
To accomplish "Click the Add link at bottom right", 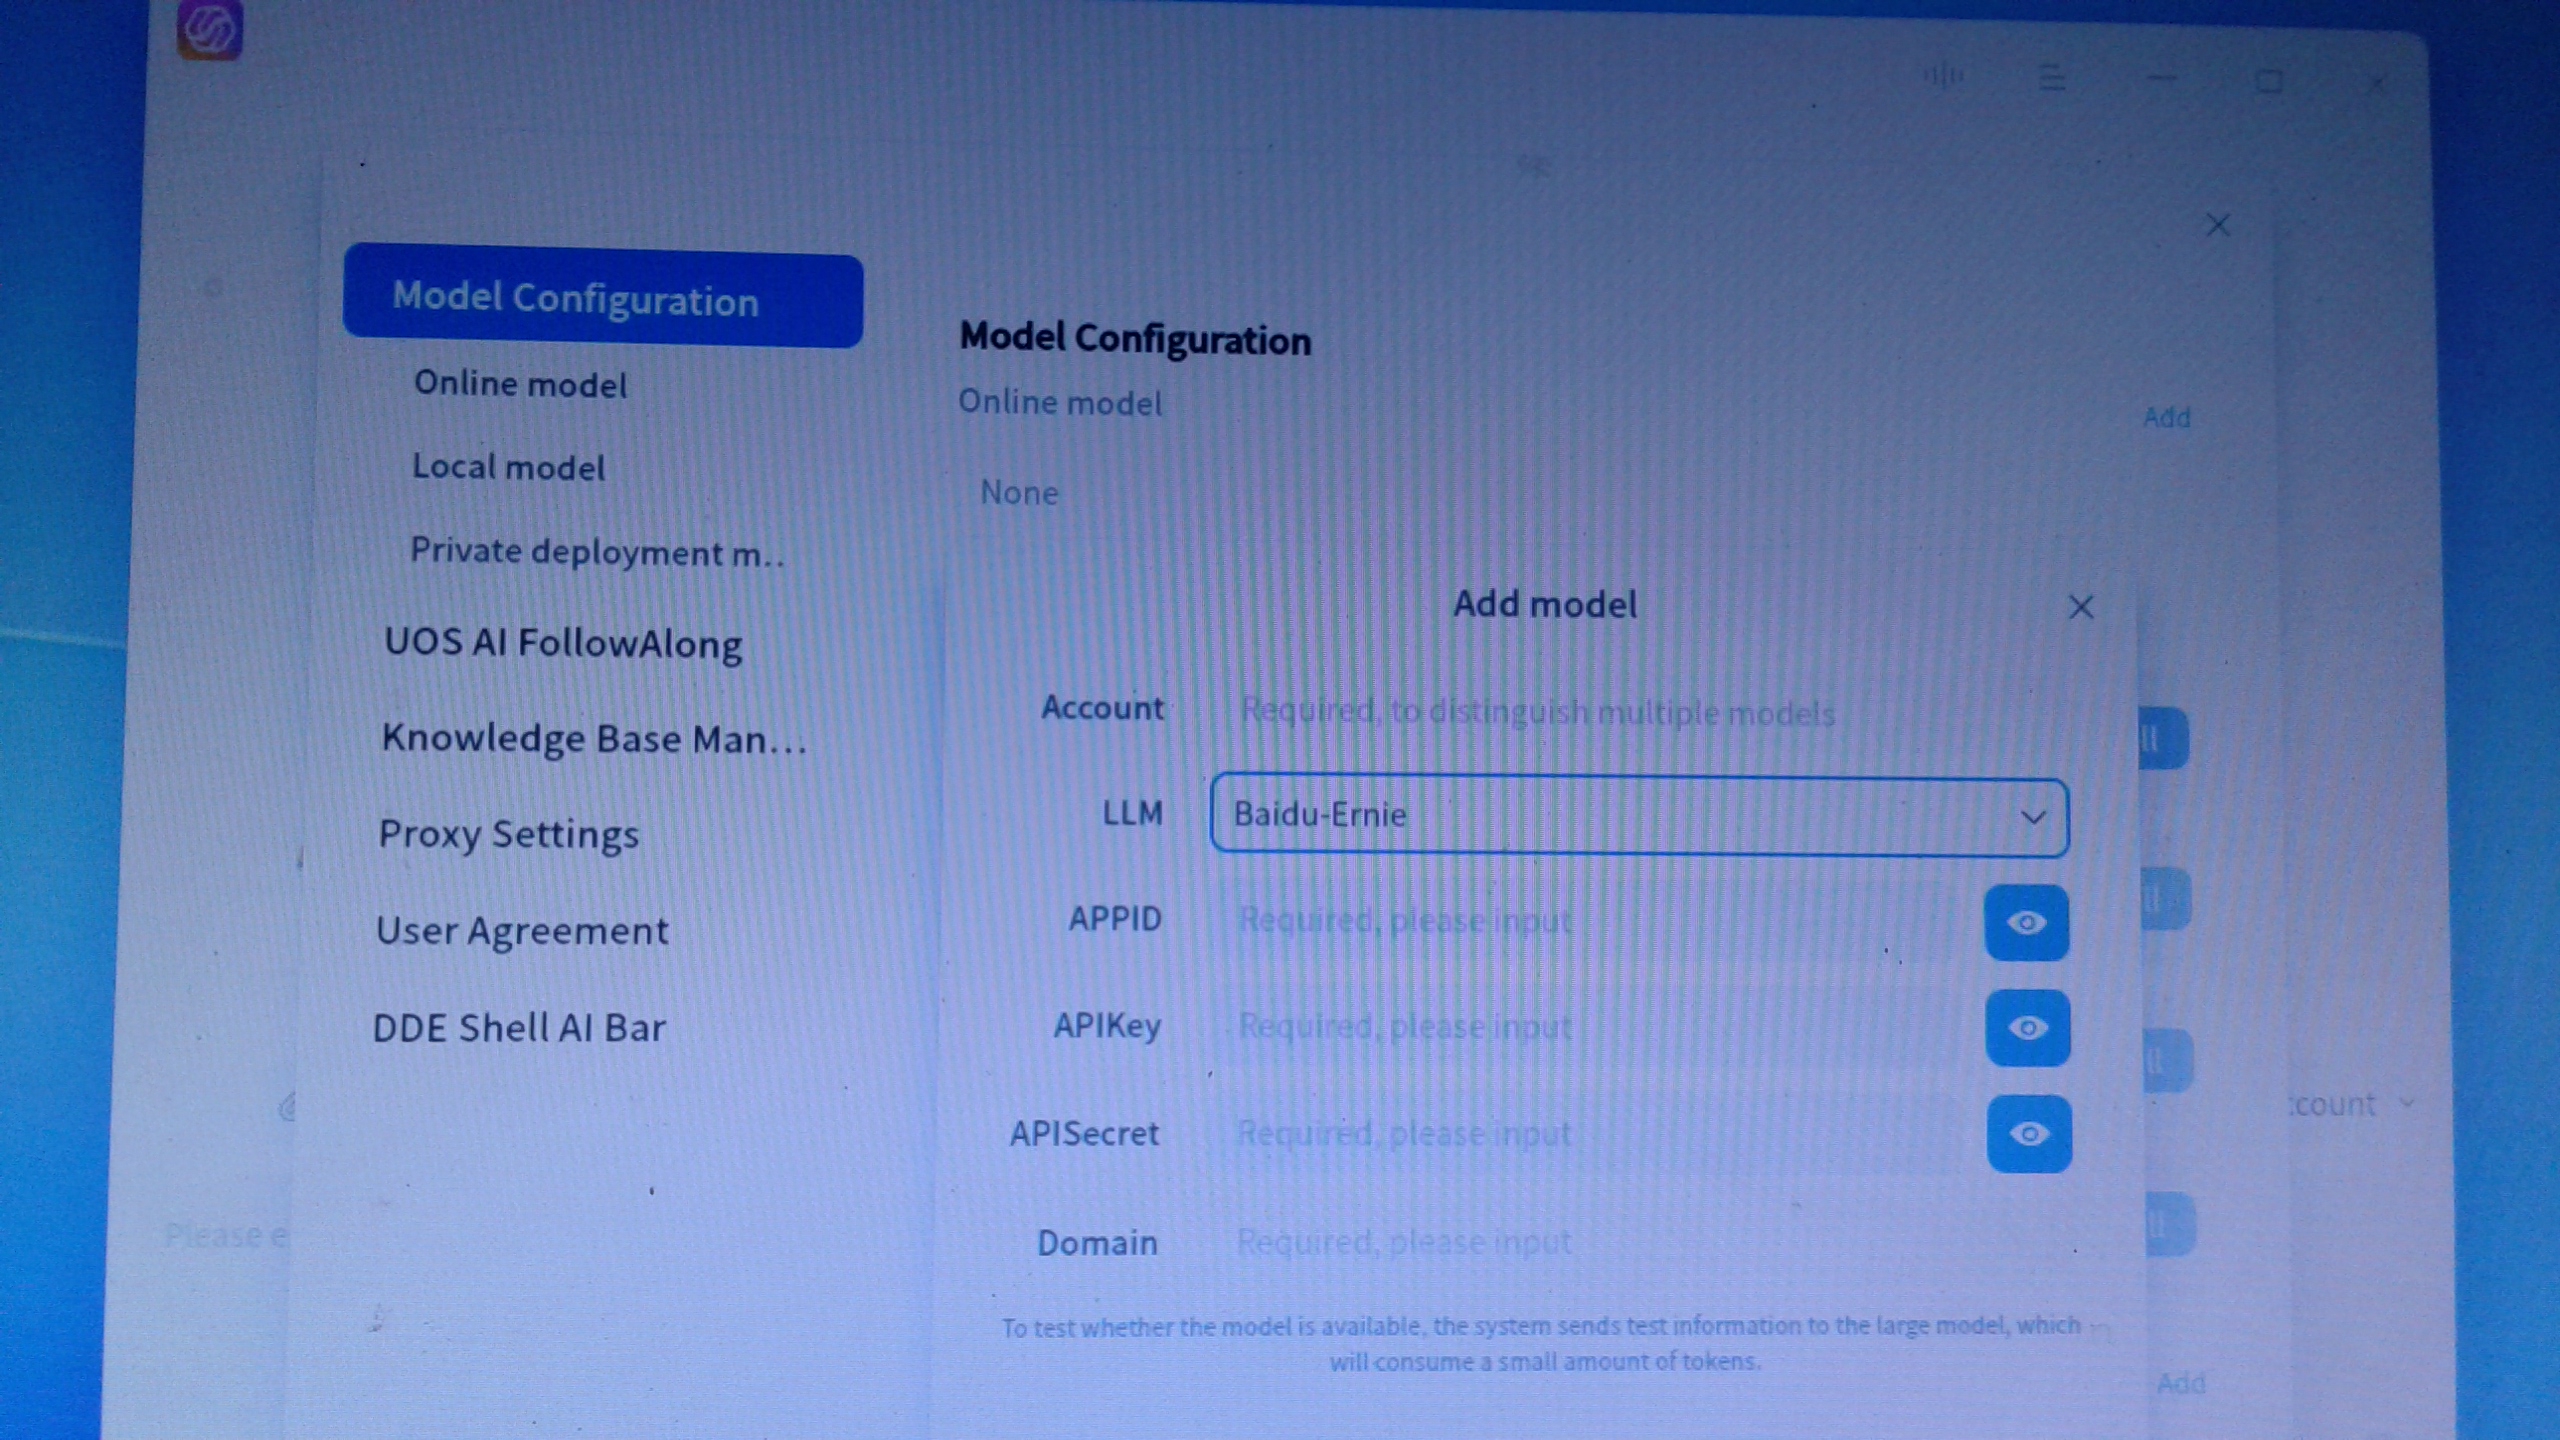I will 2180,1384.
